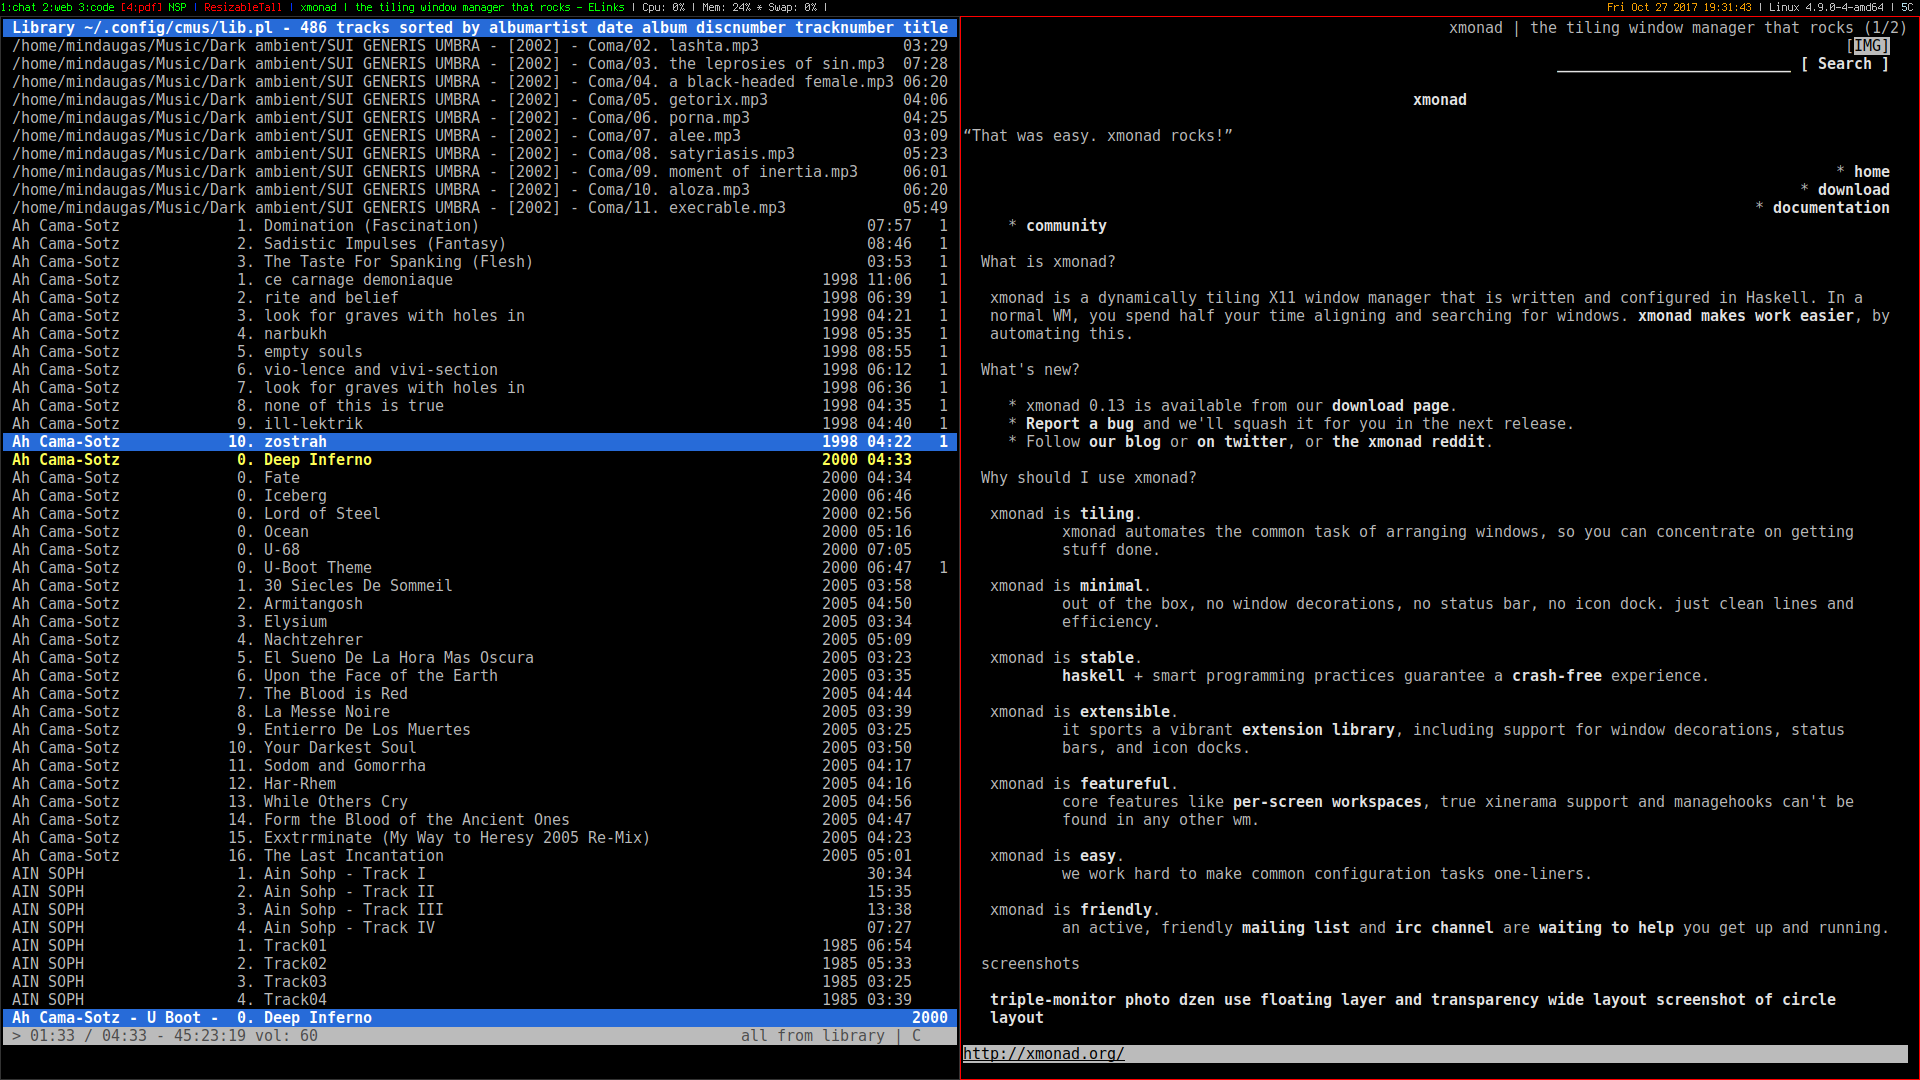Select track 'Ain Sohp - Track III'
The height and width of the screenshot is (1080, 1920).
point(480,910)
